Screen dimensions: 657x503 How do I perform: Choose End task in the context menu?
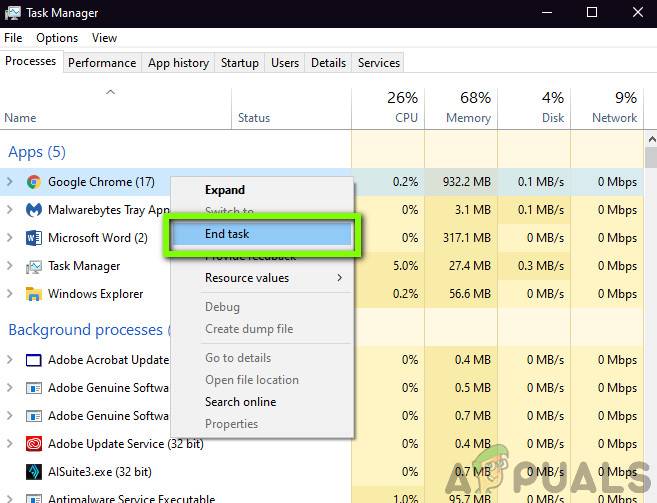(x=262, y=234)
